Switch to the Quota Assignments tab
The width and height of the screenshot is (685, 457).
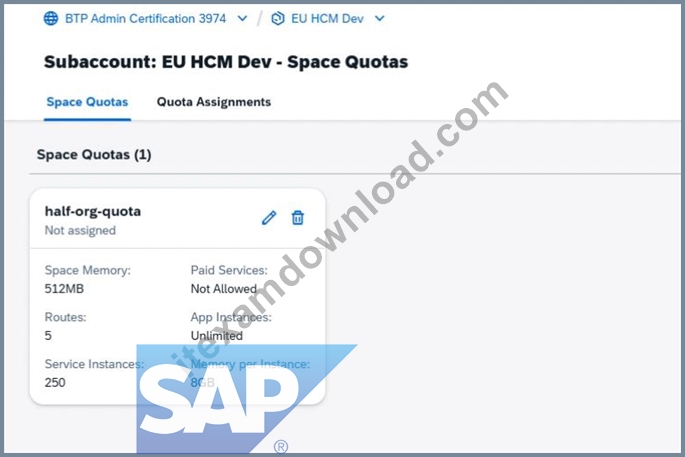tap(214, 102)
